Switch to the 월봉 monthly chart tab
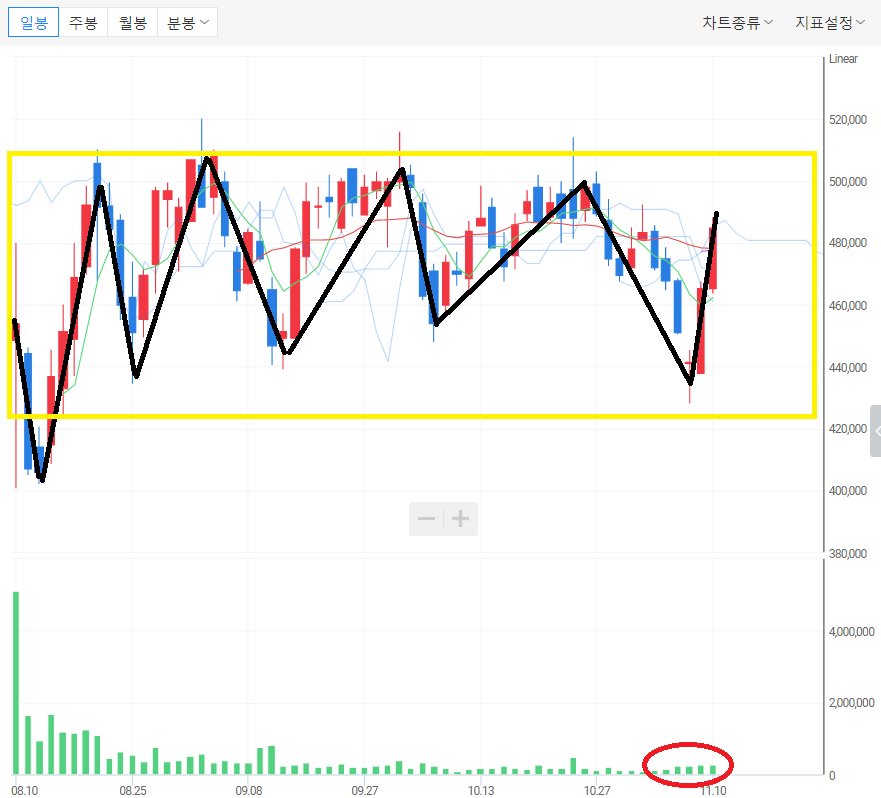This screenshot has height=798, width=881. coord(133,22)
